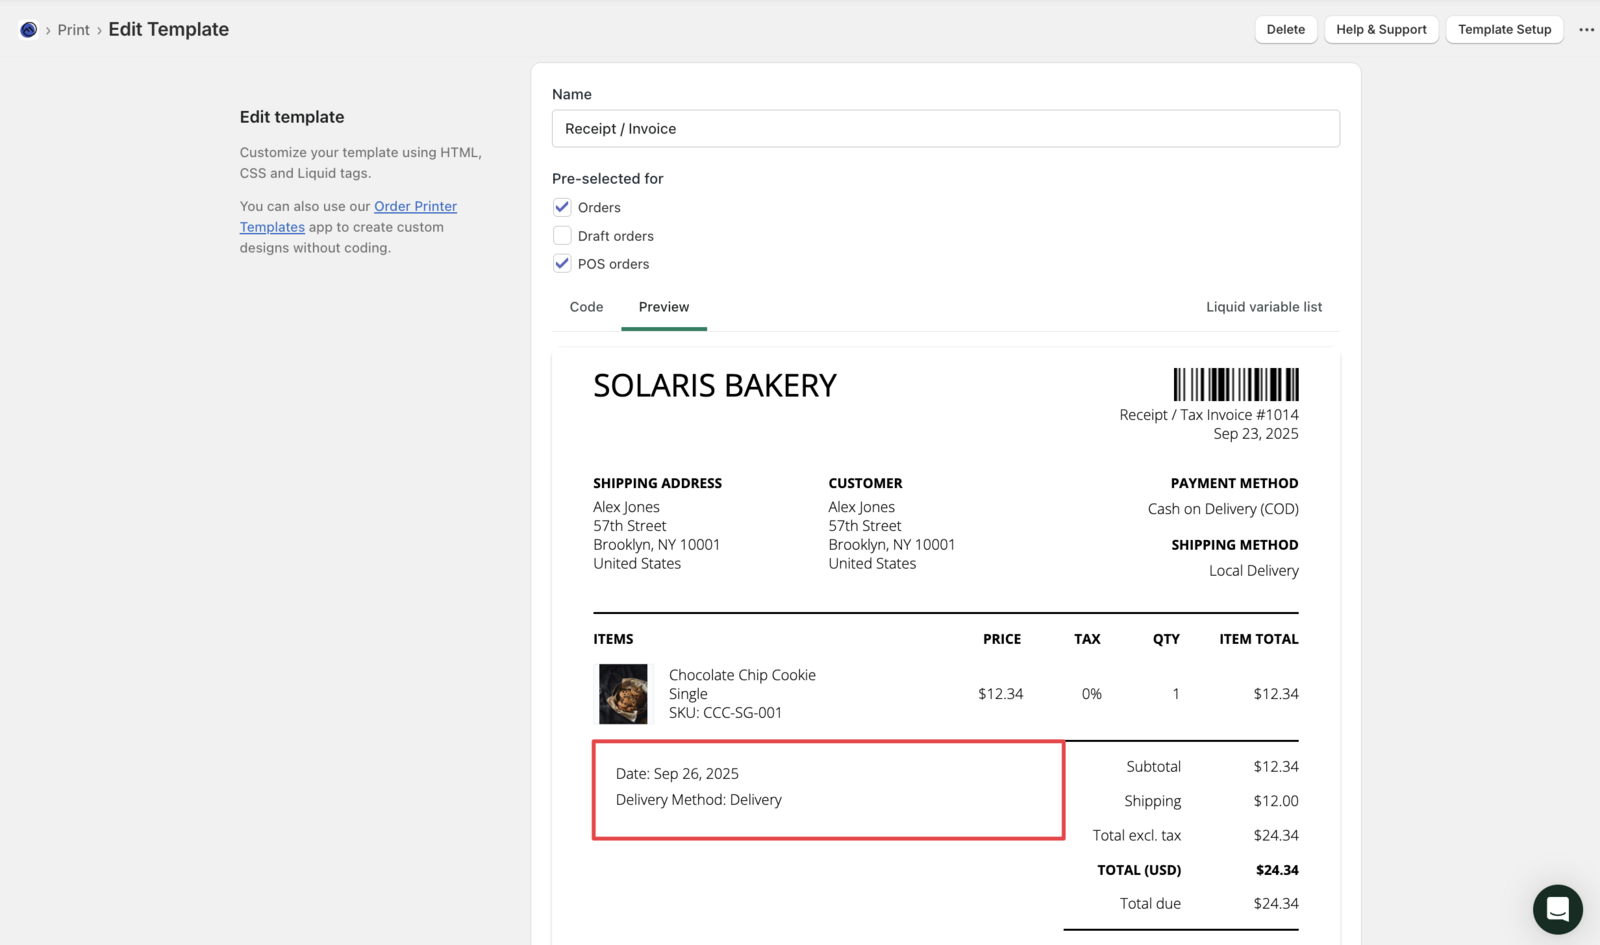Viewport: 1600px width, 945px height.
Task: Click Cash on Delivery (COD) text
Action: click(x=1223, y=509)
